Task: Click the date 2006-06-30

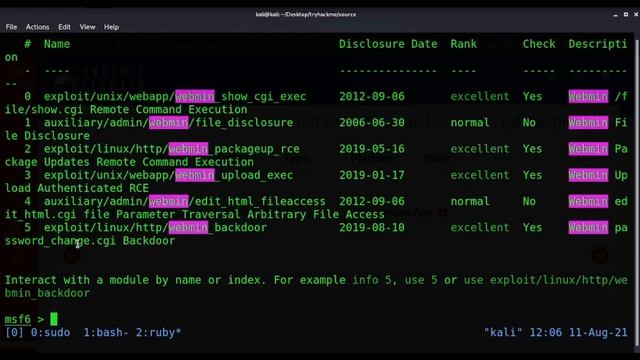Action: 372,123
